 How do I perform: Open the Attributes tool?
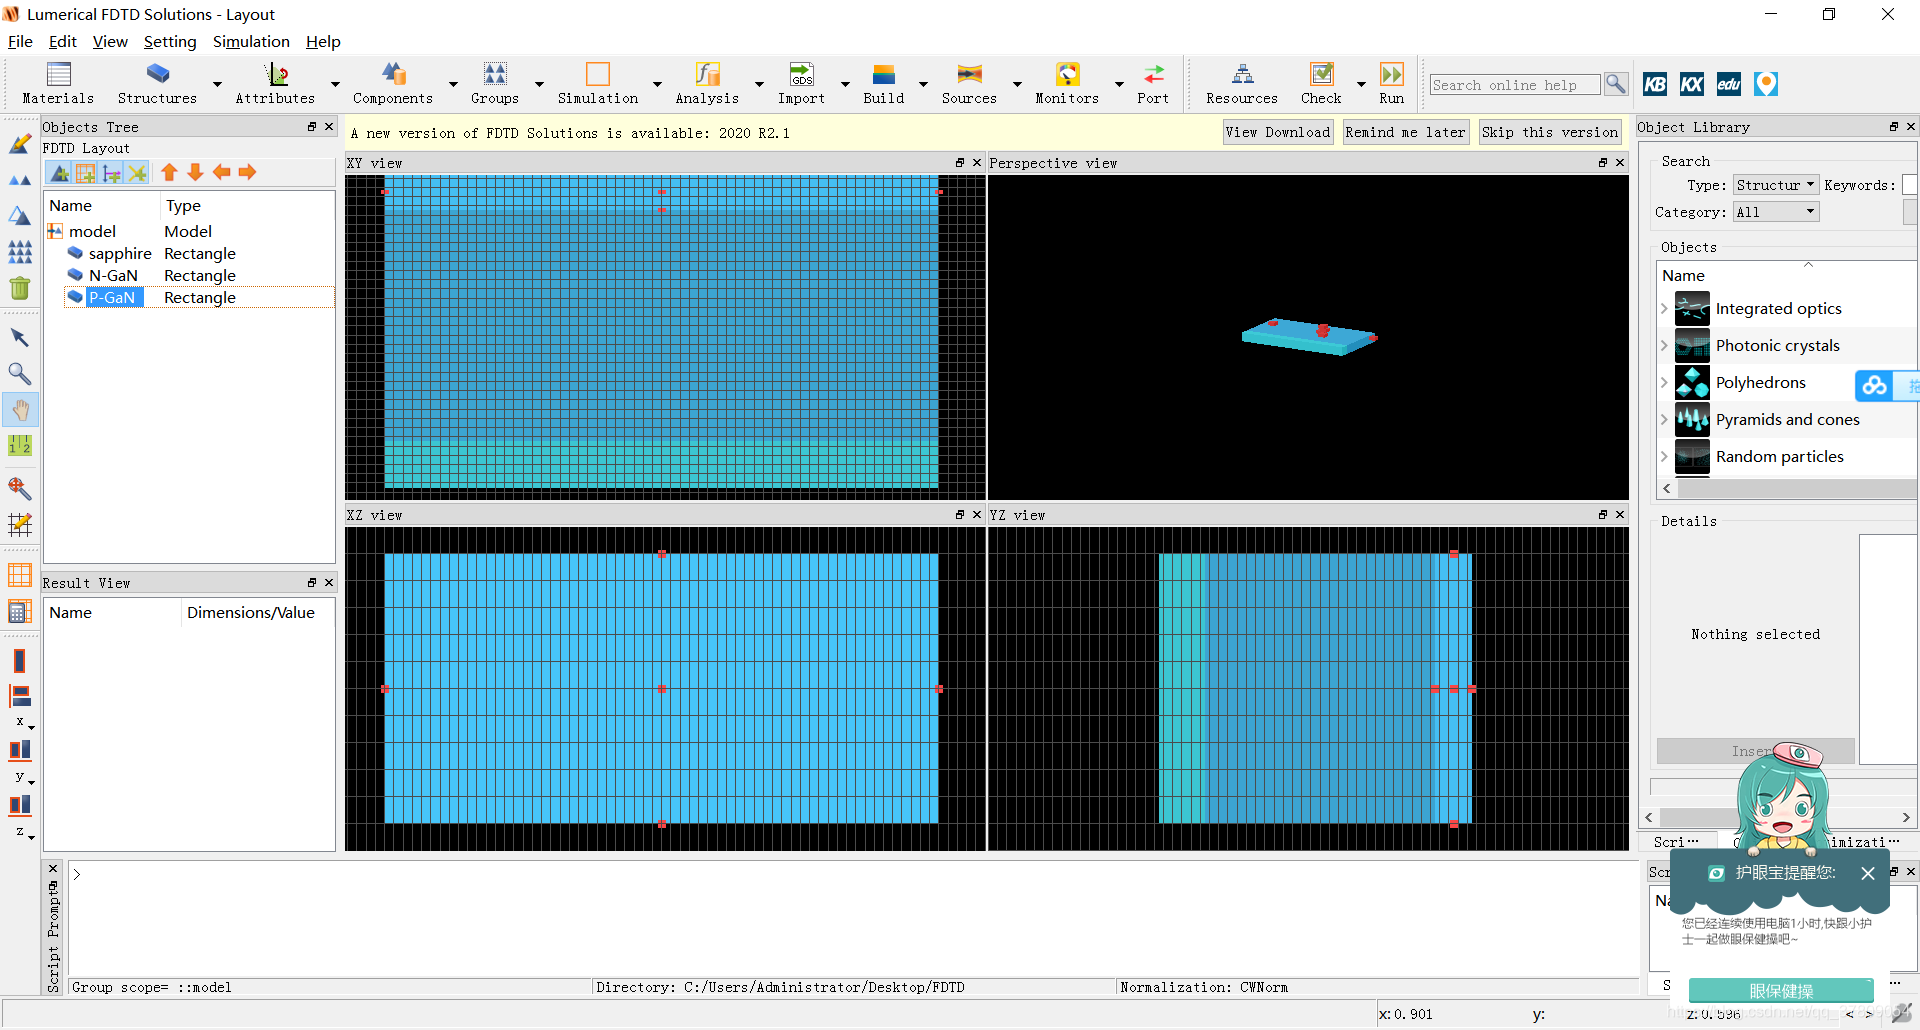[x=275, y=83]
